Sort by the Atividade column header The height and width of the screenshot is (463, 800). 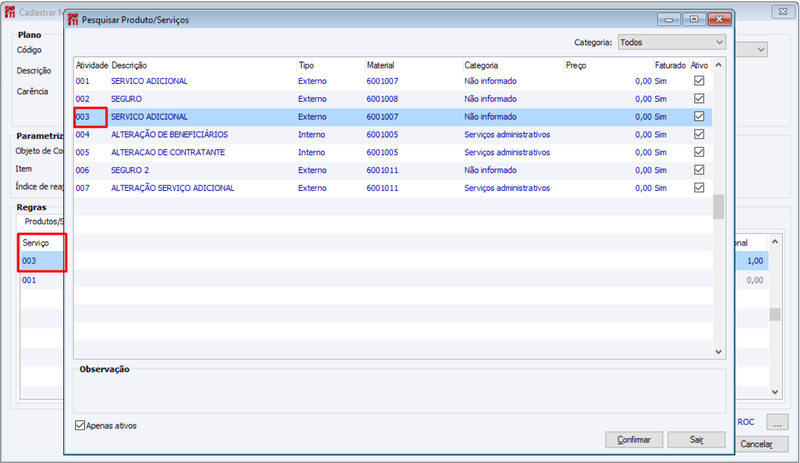(x=92, y=65)
